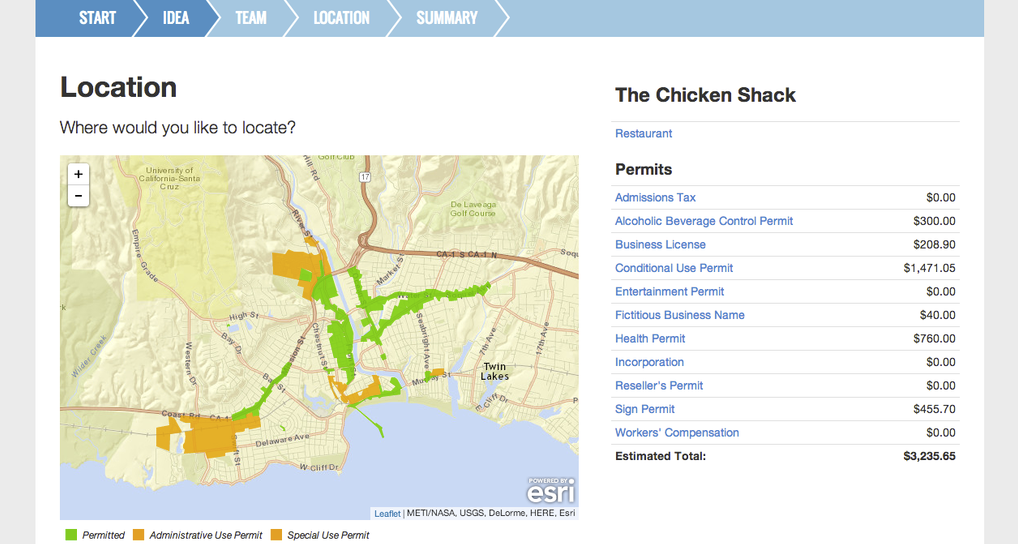View Alcoholic Beverage Control Permit details
The height and width of the screenshot is (544, 1018).
(x=704, y=221)
